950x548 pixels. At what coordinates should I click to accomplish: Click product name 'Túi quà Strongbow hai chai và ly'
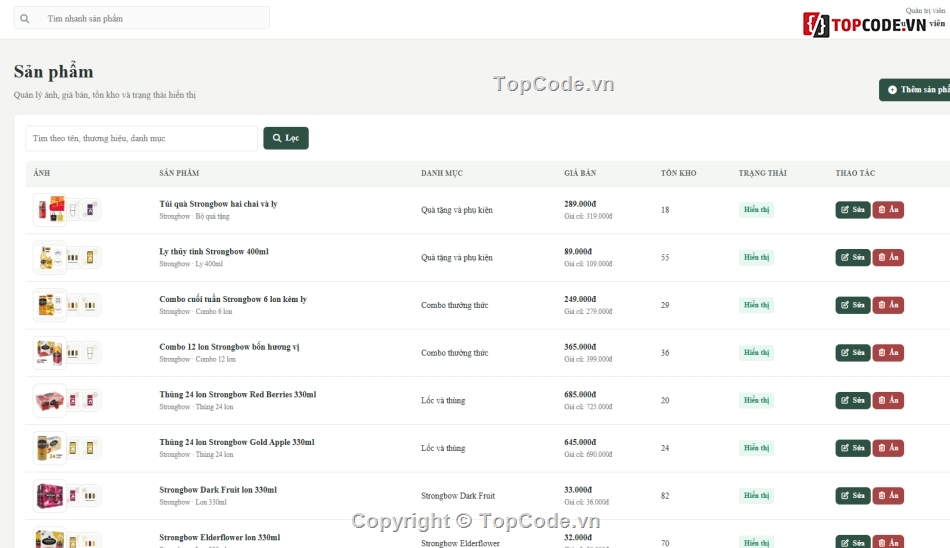point(218,204)
